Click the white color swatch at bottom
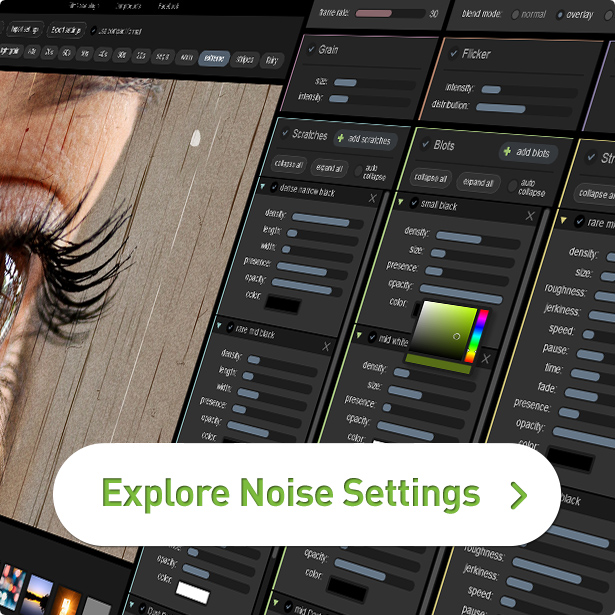Viewport: 615px width, 615px height. 193,592
